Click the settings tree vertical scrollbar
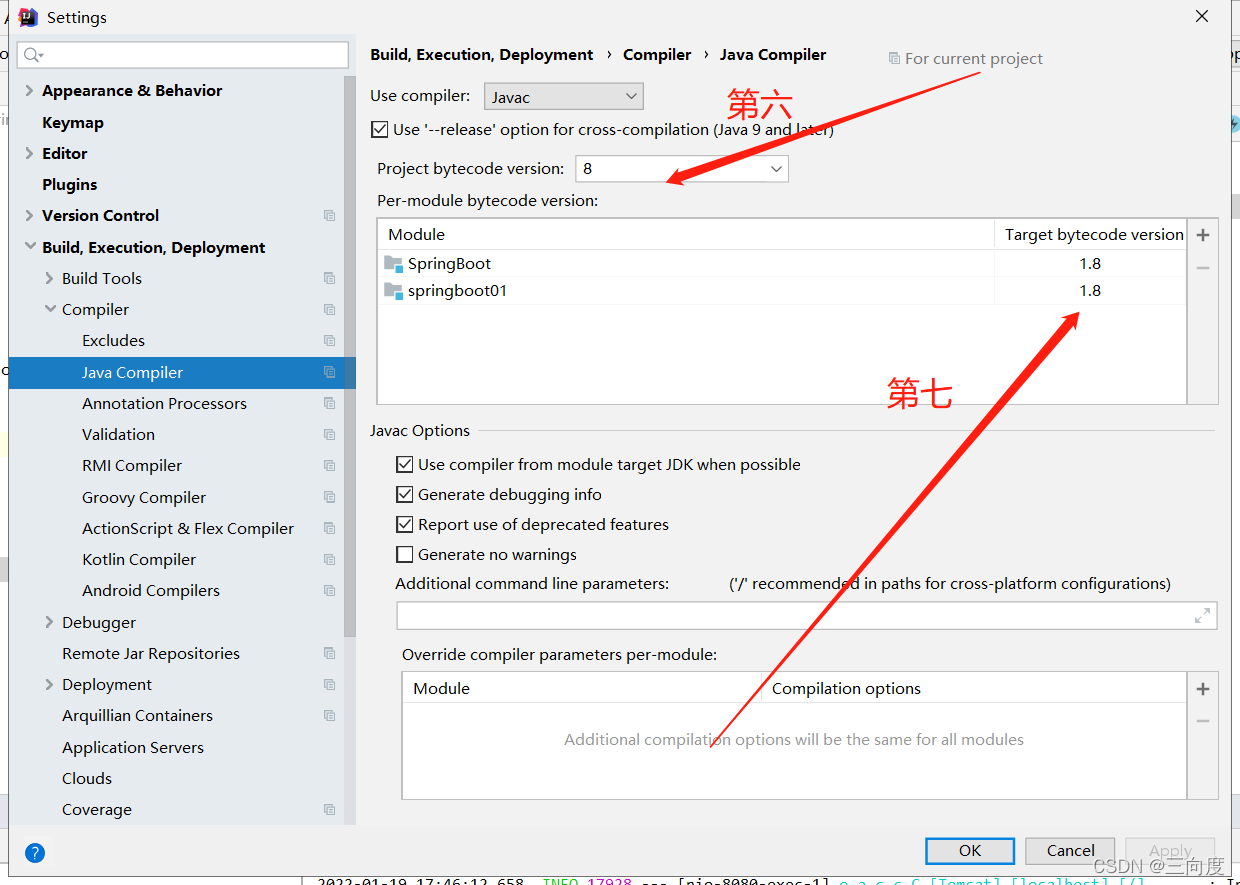This screenshot has height=885, width=1240. pyautogui.click(x=349, y=357)
